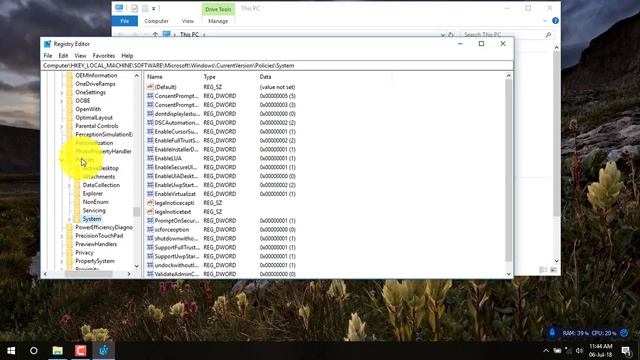Expand the System key
The height and width of the screenshot is (360, 640).
pos(69,219)
